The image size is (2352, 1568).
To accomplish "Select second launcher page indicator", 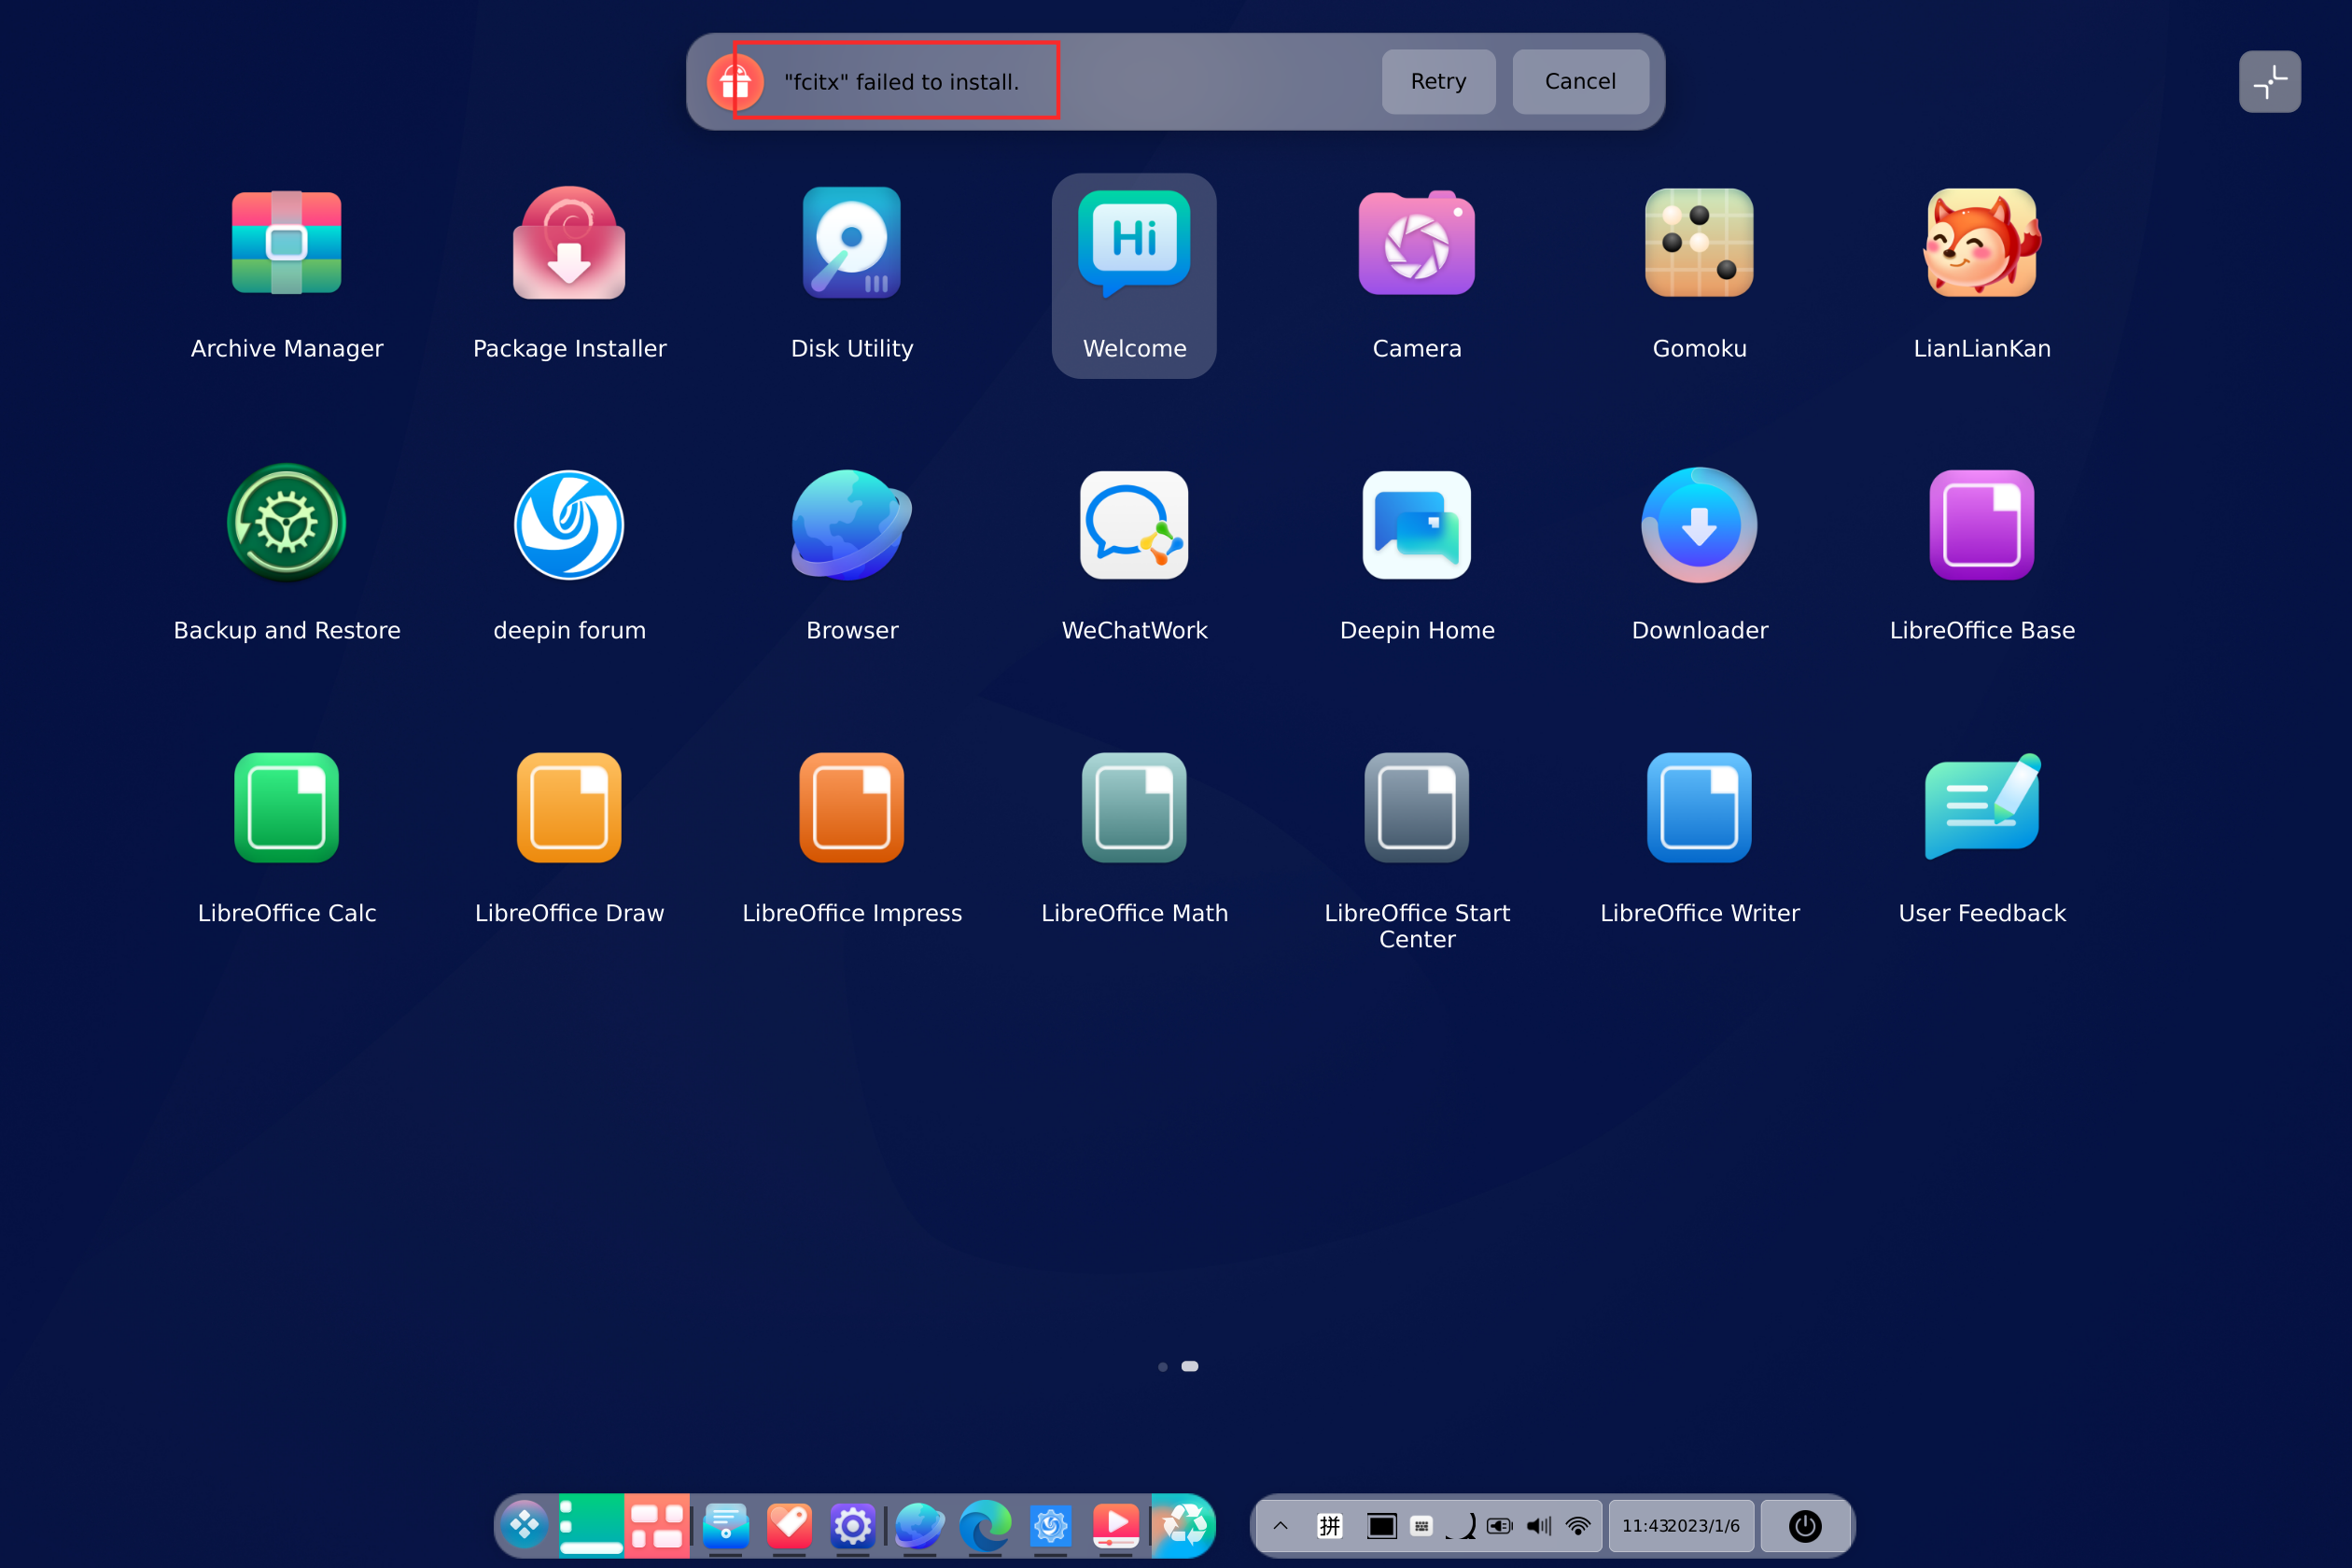I will (1189, 1366).
